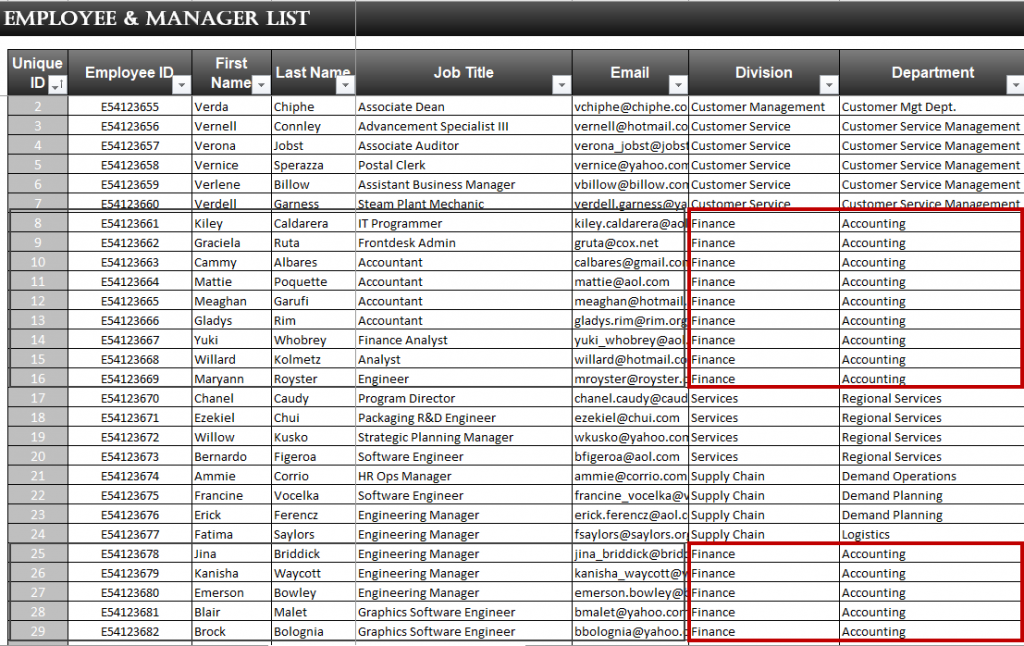Select row number 8 header
1024x646 pixels.
click(38, 224)
